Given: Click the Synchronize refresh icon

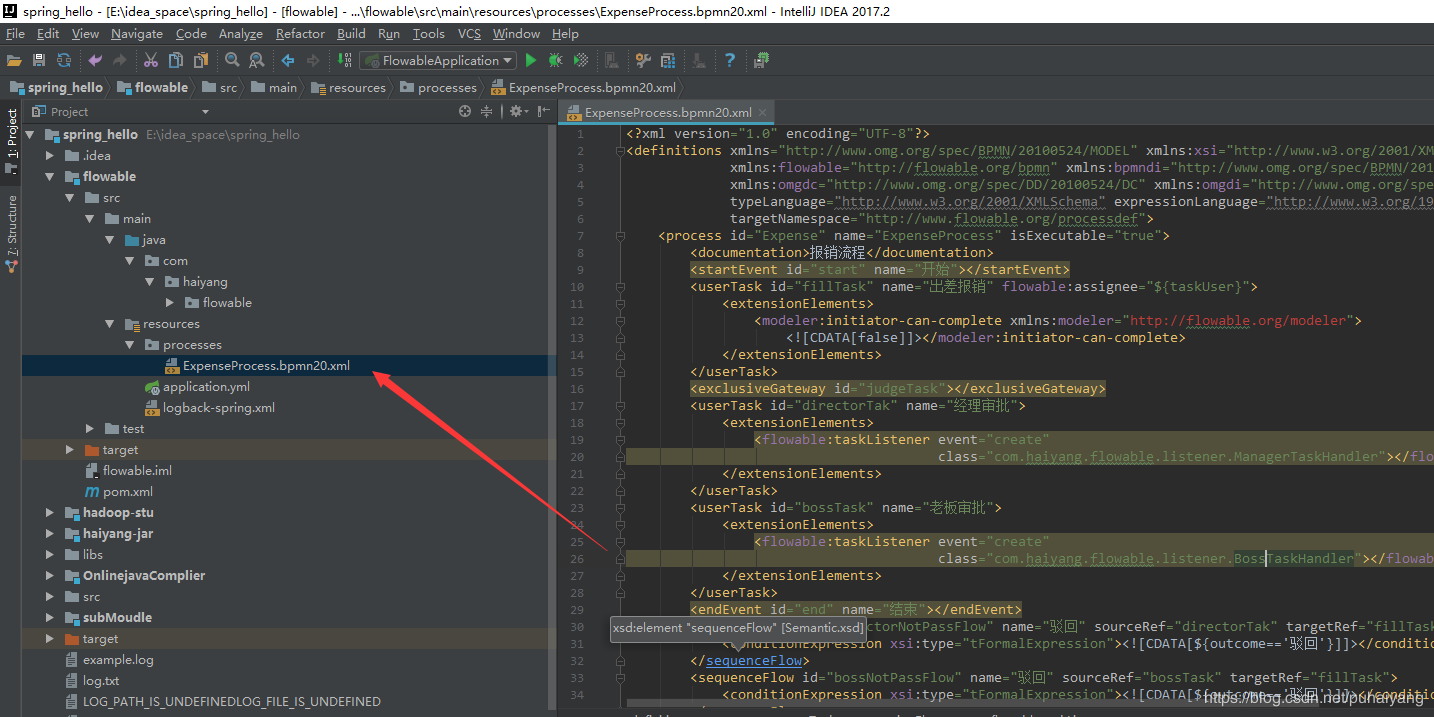Looking at the screenshot, I should pos(64,61).
